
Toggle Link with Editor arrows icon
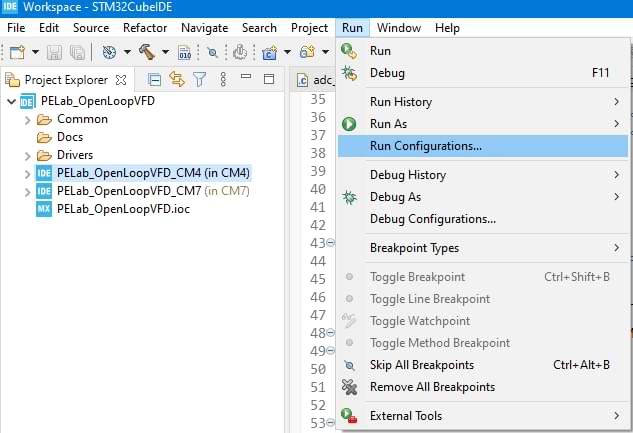(x=177, y=79)
